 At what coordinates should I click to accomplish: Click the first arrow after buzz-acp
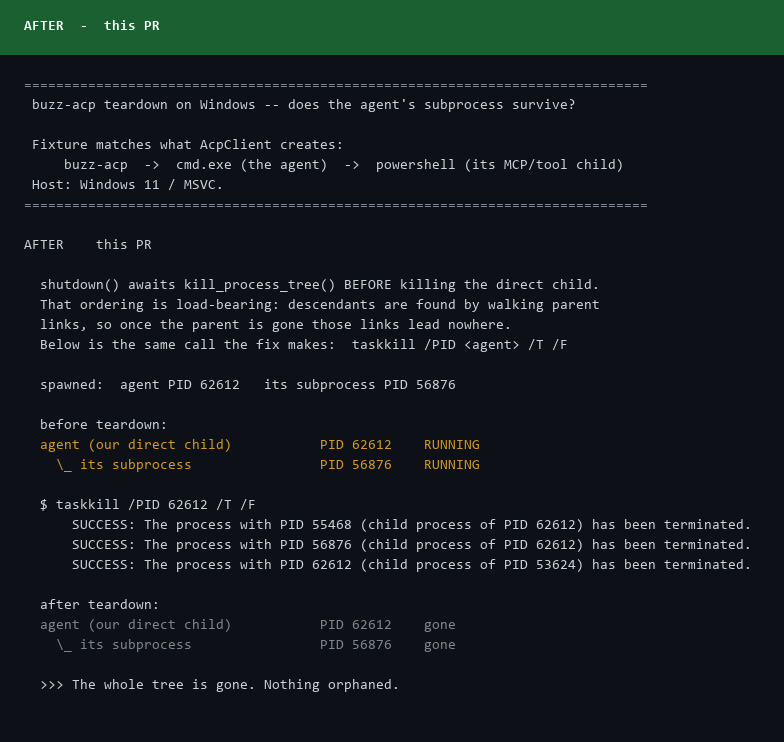pyautogui.click(x=152, y=164)
